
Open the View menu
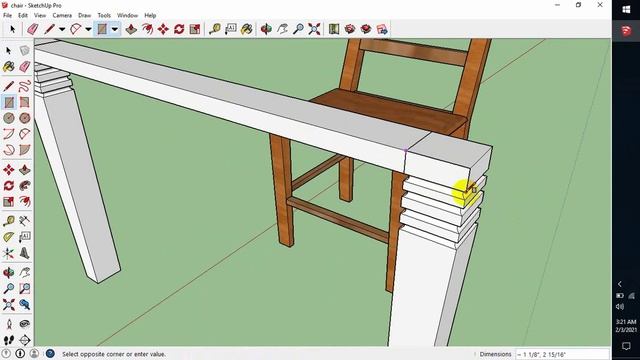pos(40,15)
